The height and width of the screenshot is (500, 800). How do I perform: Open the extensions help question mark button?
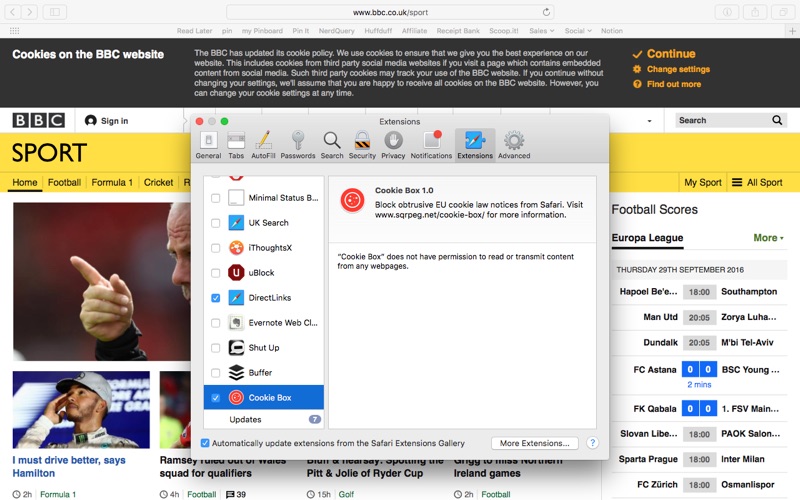click(x=592, y=443)
